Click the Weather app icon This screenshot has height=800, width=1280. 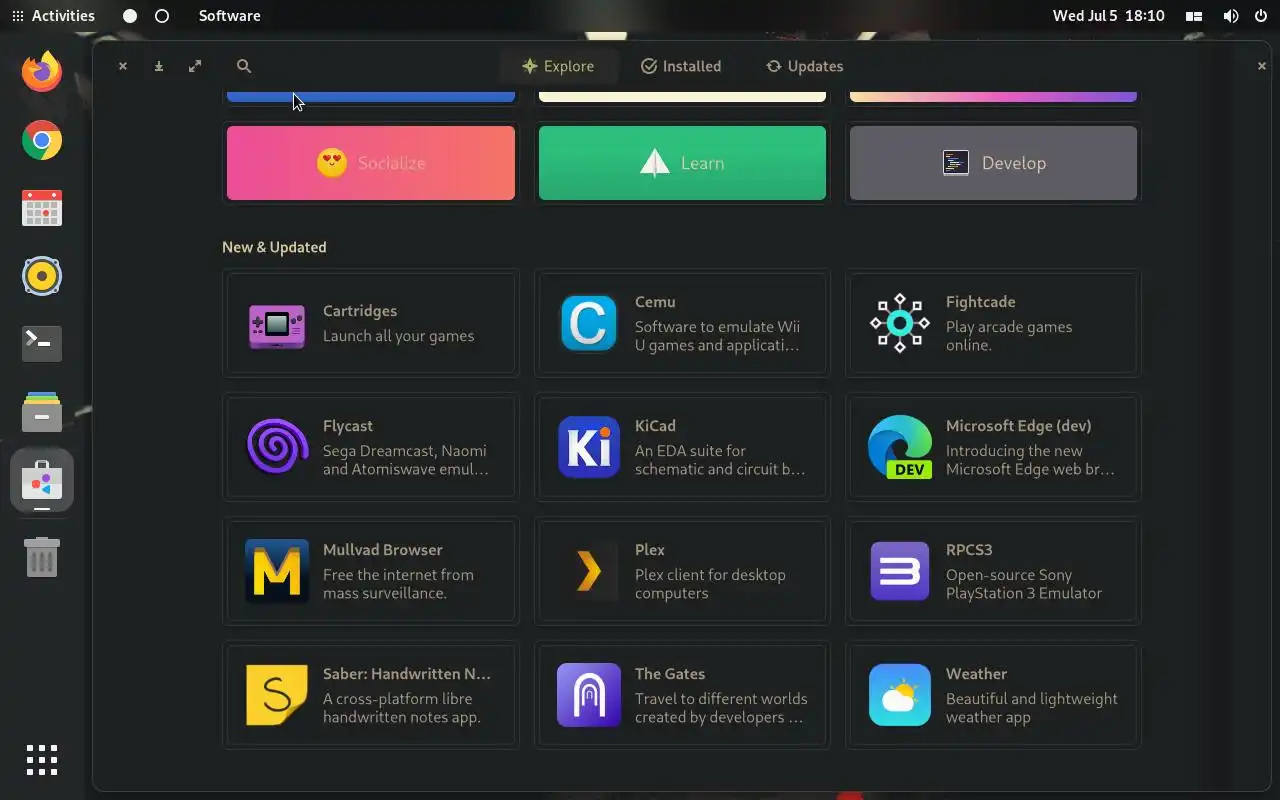(899, 695)
